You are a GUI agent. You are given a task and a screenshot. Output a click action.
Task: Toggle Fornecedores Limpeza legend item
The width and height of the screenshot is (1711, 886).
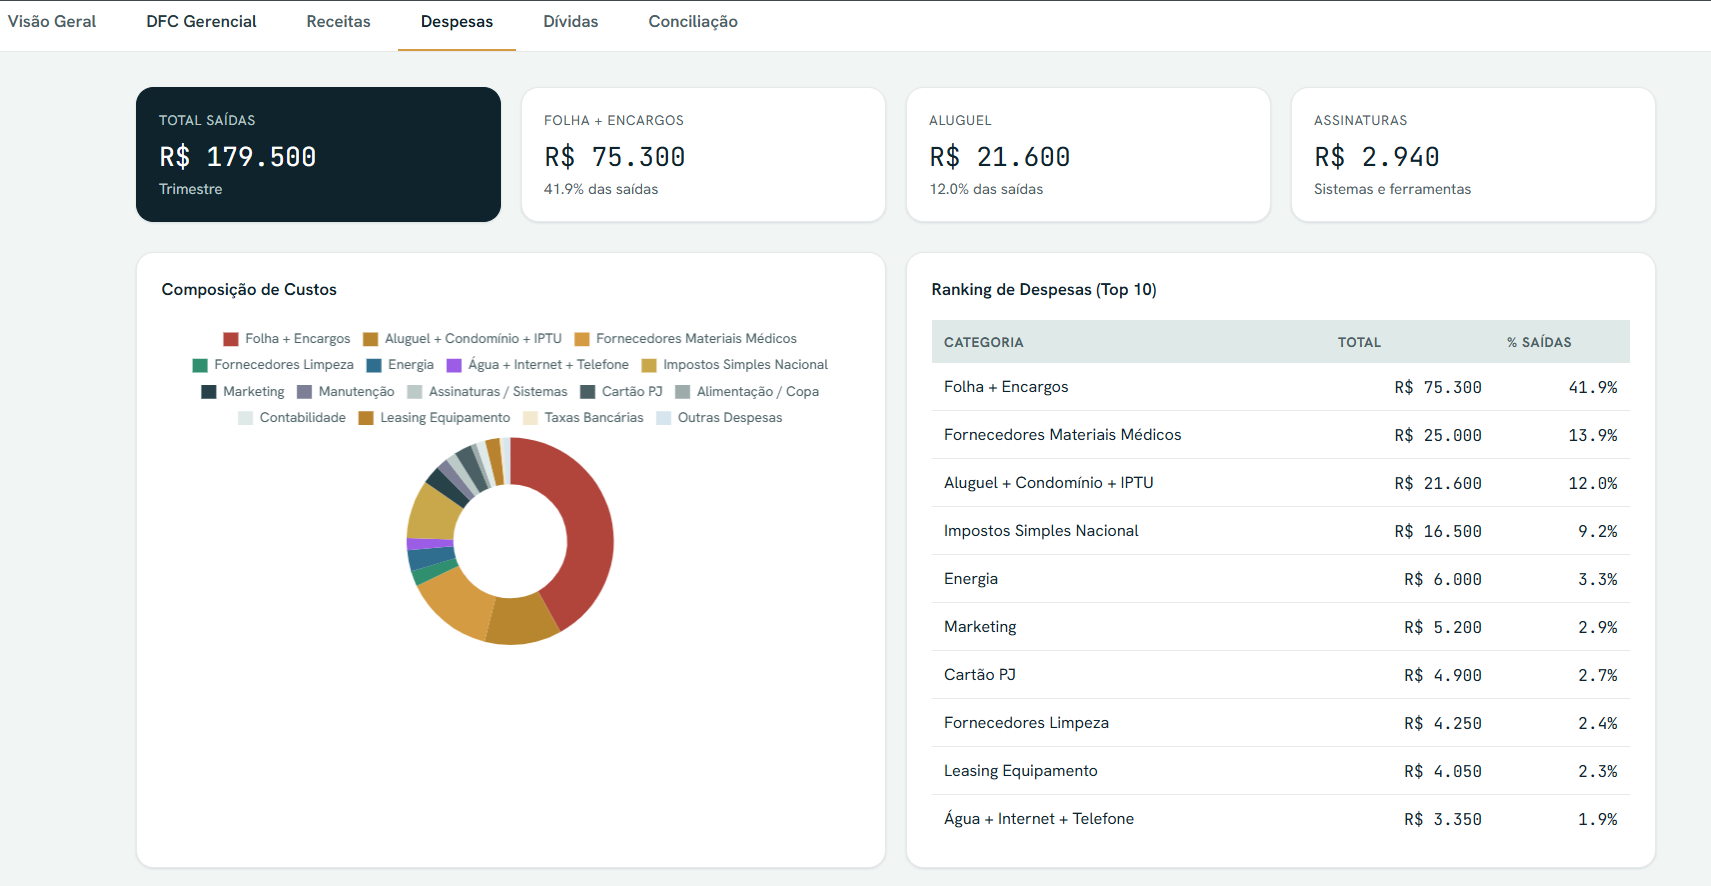(273, 365)
